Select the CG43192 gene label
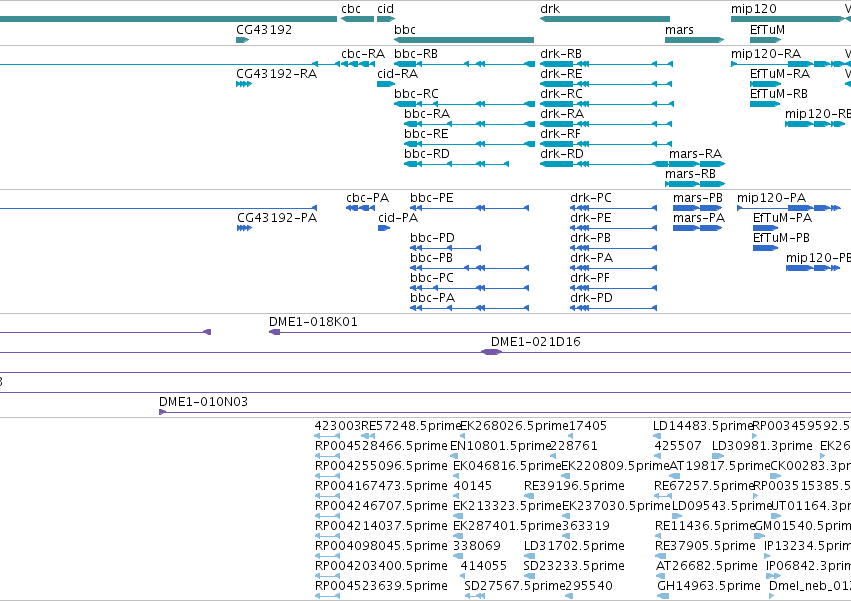The image size is (851, 601). click(x=264, y=29)
